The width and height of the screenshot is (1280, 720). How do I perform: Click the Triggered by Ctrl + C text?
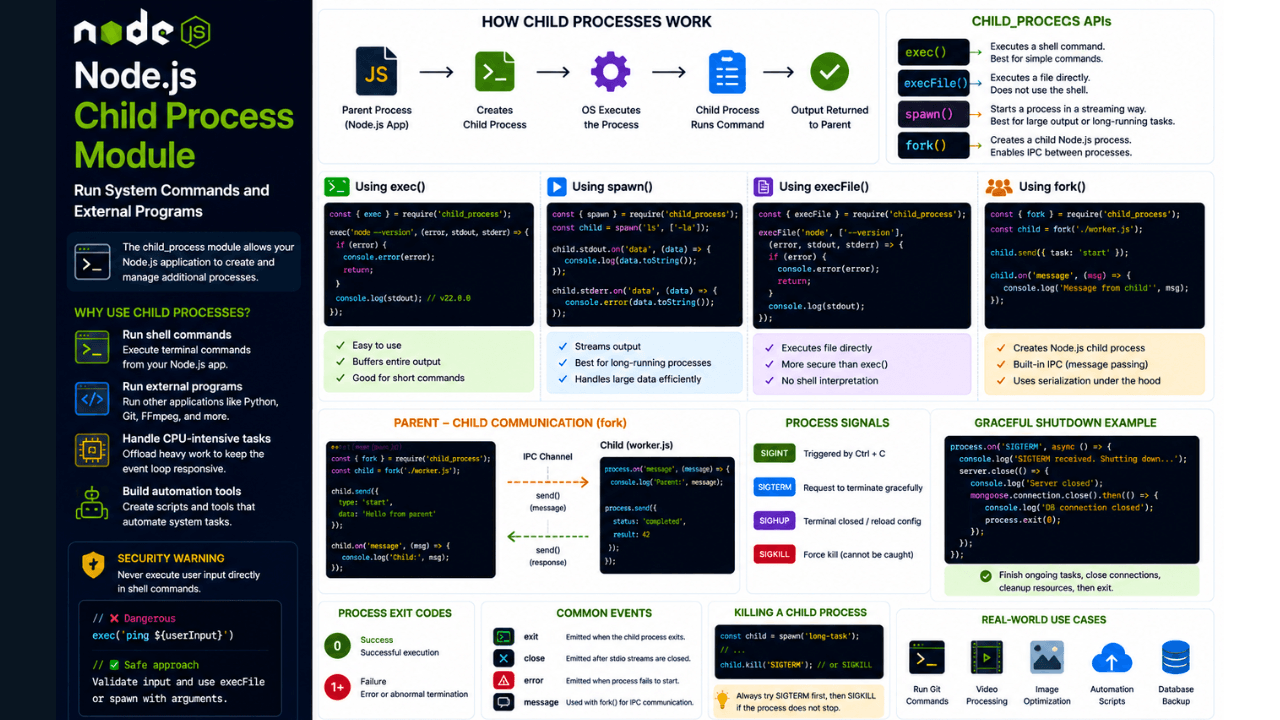tap(845, 454)
